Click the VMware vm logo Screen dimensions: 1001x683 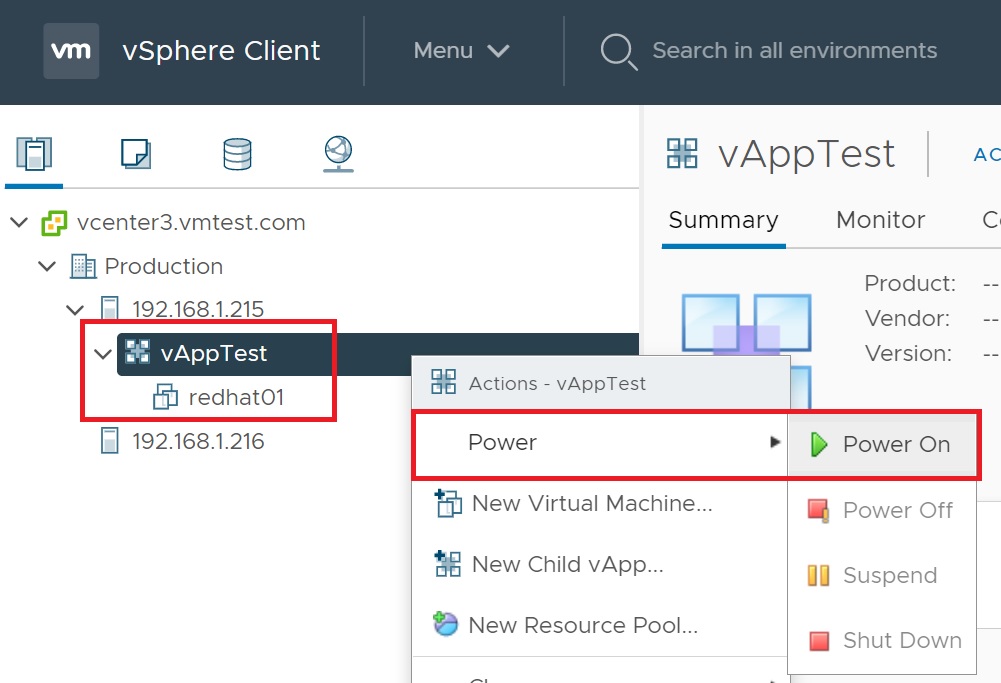(71, 50)
